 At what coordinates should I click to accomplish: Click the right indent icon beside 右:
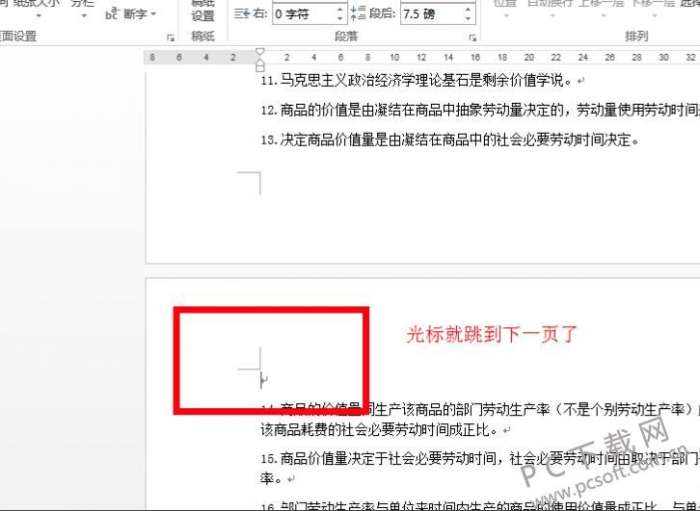(x=242, y=14)
